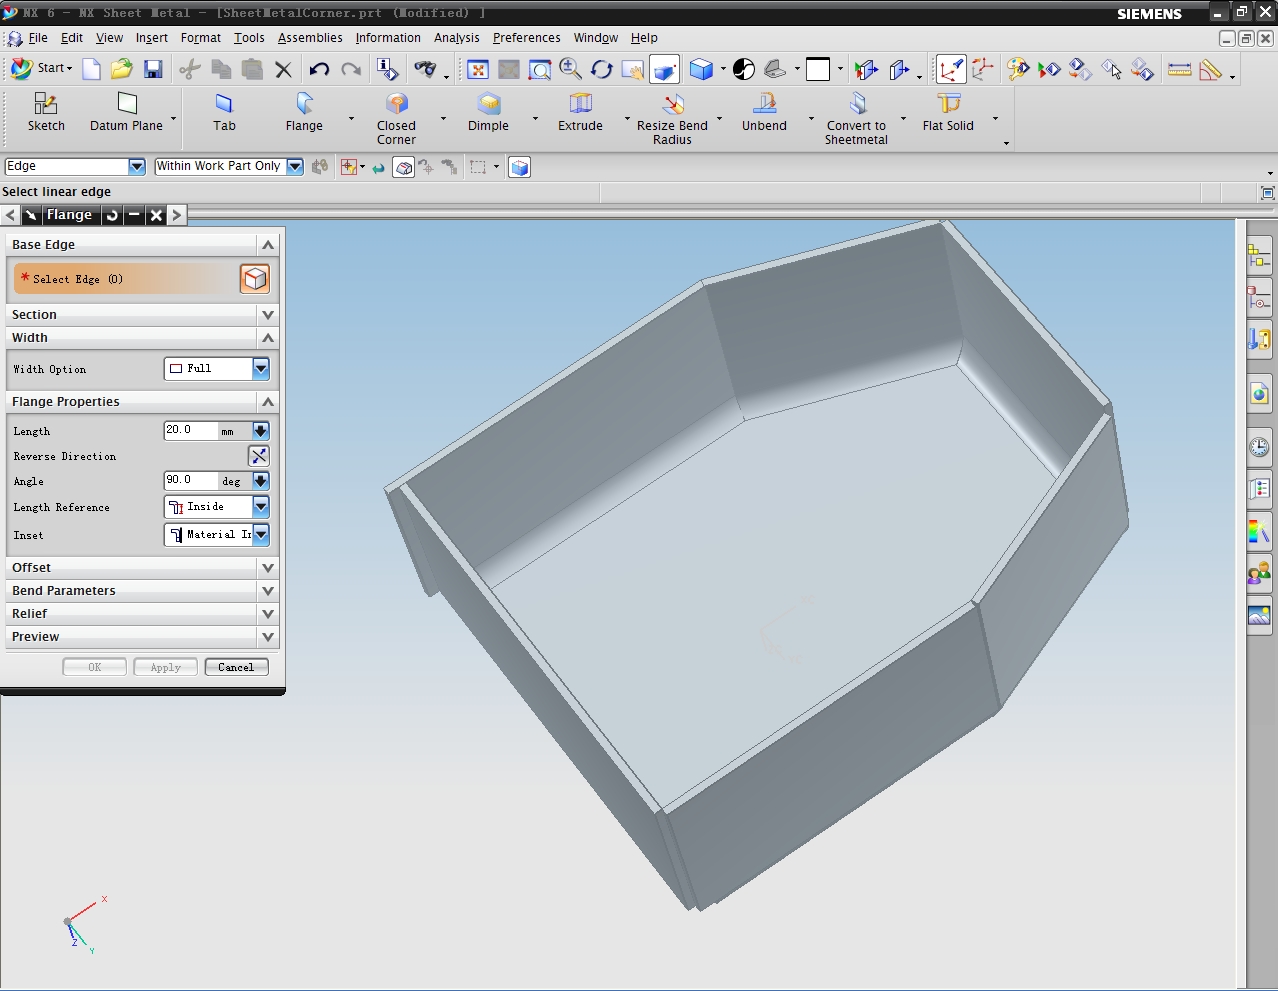This screenshot has width=1278, height=991.
Task: Select the Dimple tool
Action: pos(488,112)
